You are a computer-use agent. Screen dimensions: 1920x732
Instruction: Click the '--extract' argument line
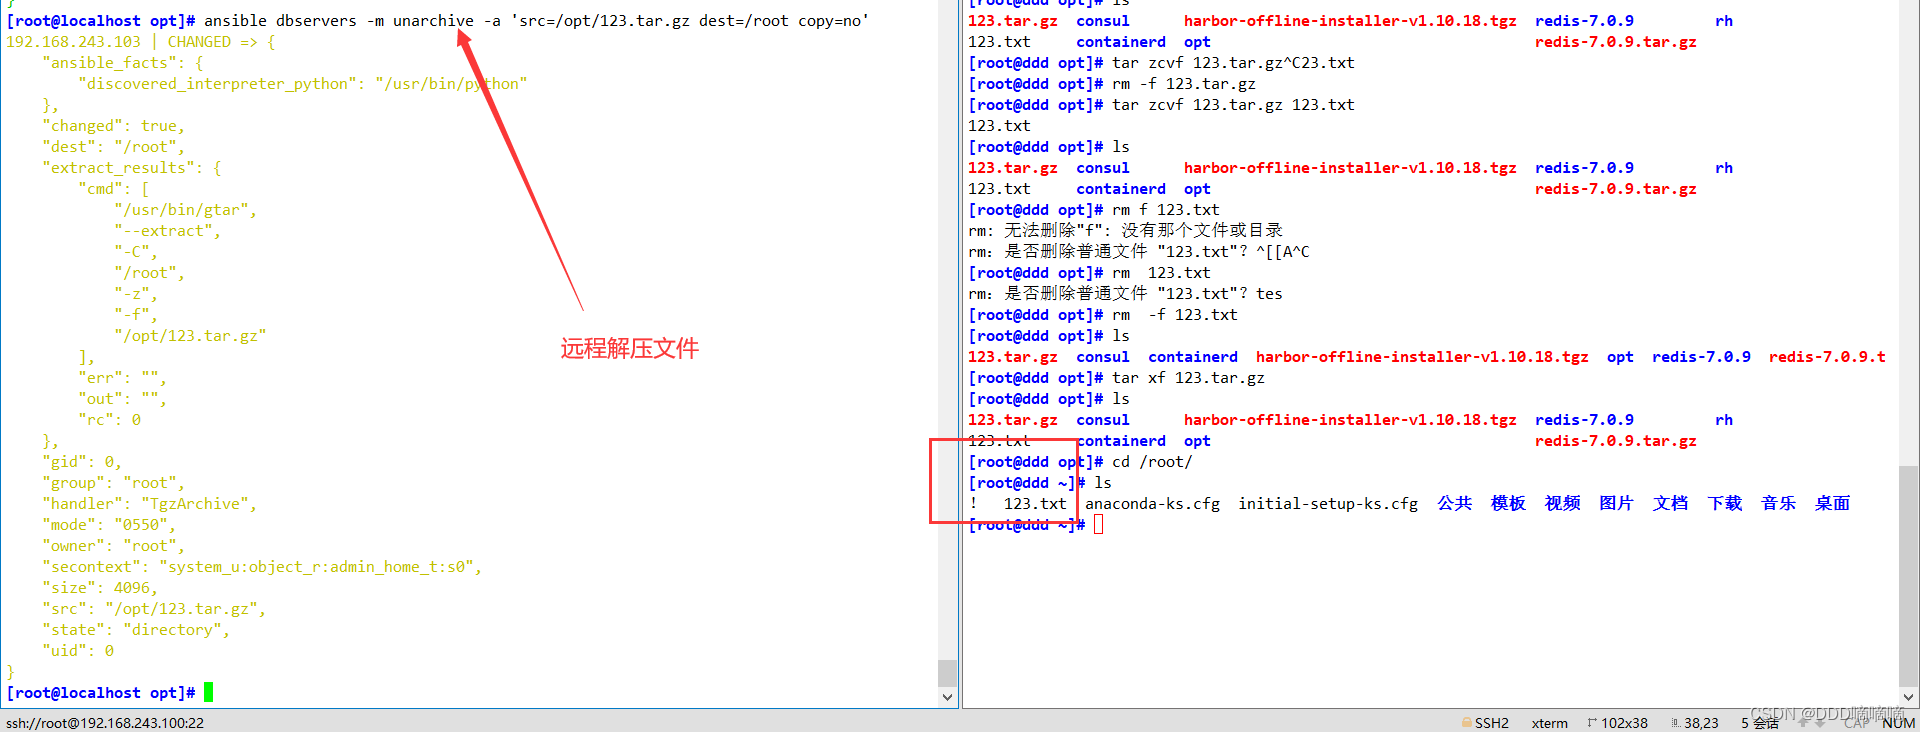167,231
